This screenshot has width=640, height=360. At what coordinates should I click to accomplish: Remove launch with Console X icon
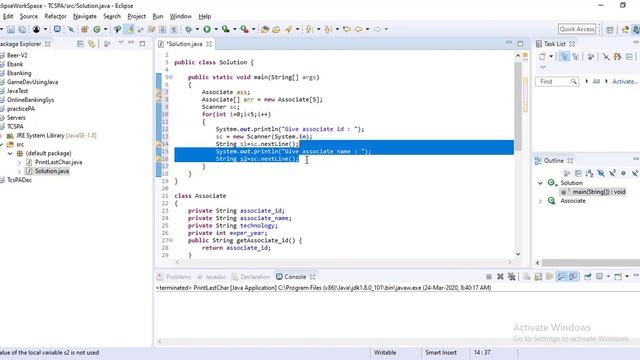pyautogui.click(x=500, y=277)
